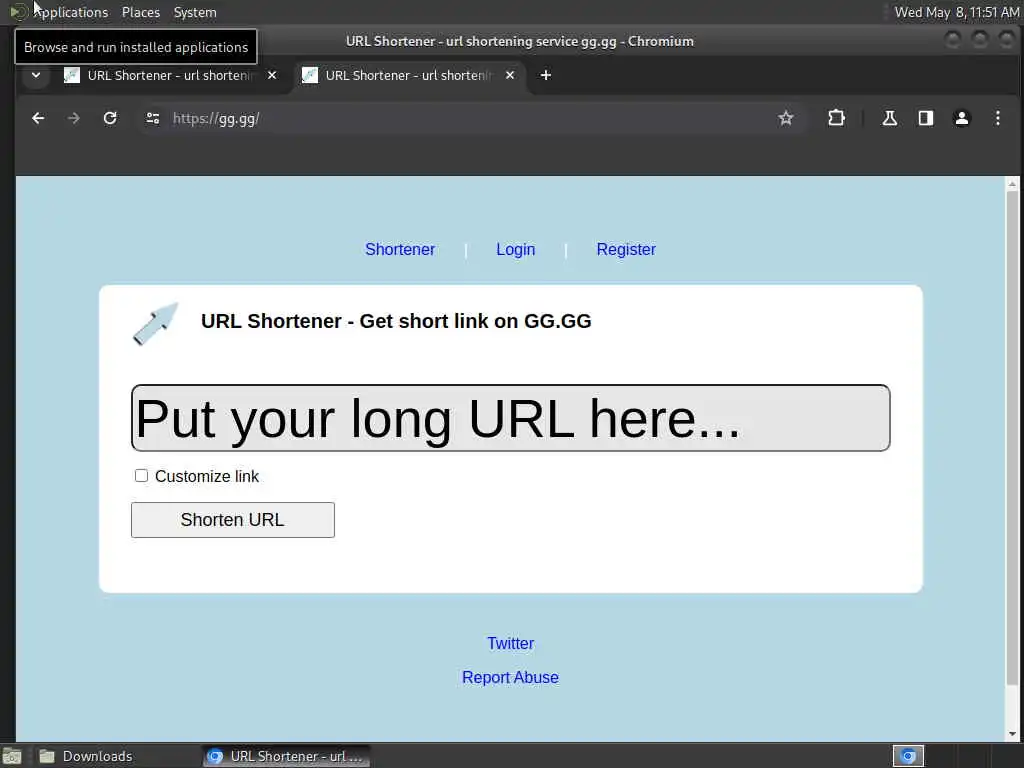Open the Chromium three-dot menu
The image size is (1024, 768).
coord(997,118)
